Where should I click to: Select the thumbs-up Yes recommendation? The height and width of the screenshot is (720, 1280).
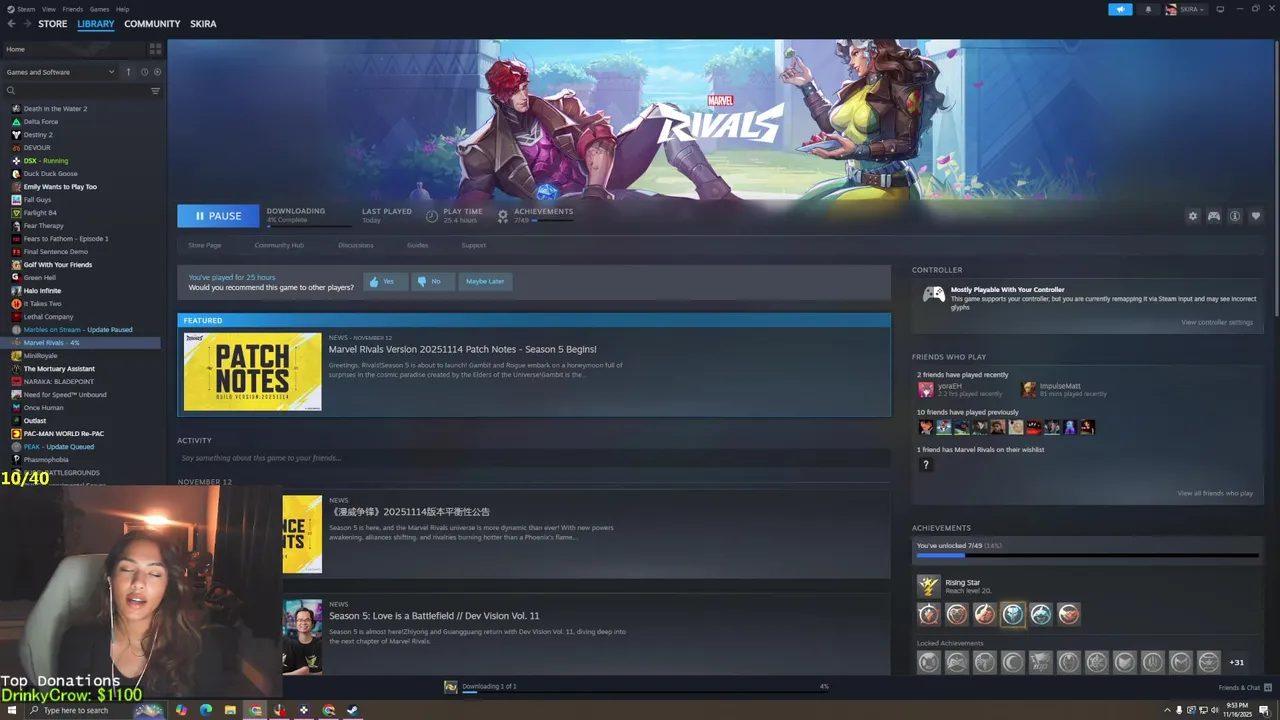pos(386,281)
